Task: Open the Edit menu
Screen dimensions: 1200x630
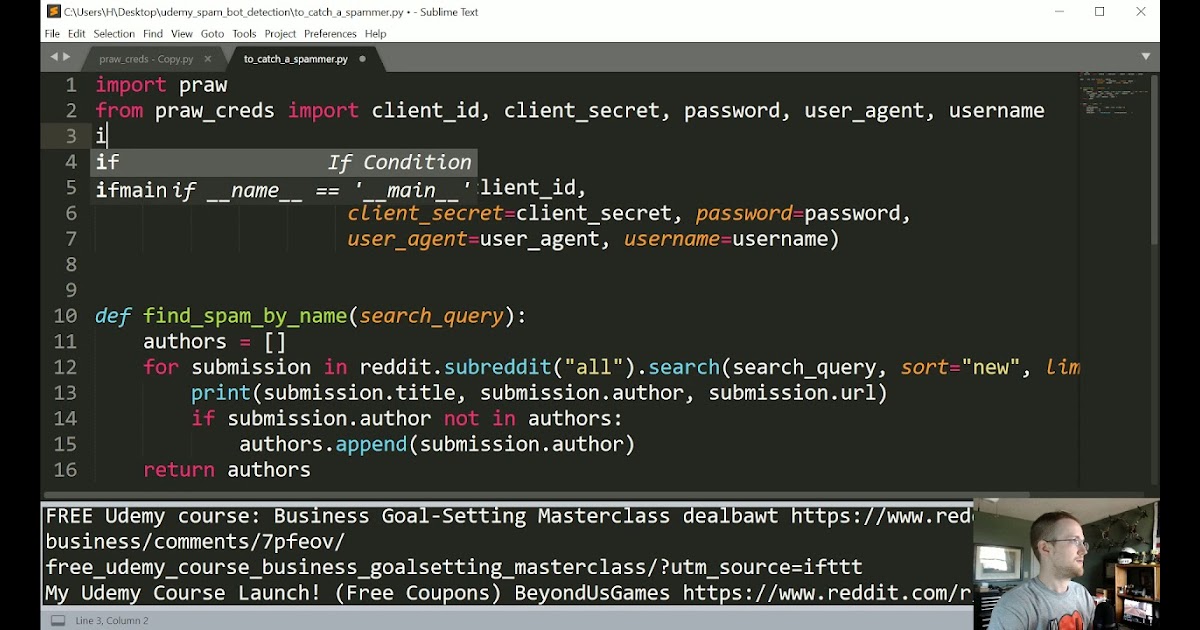Action: [77, 33]
